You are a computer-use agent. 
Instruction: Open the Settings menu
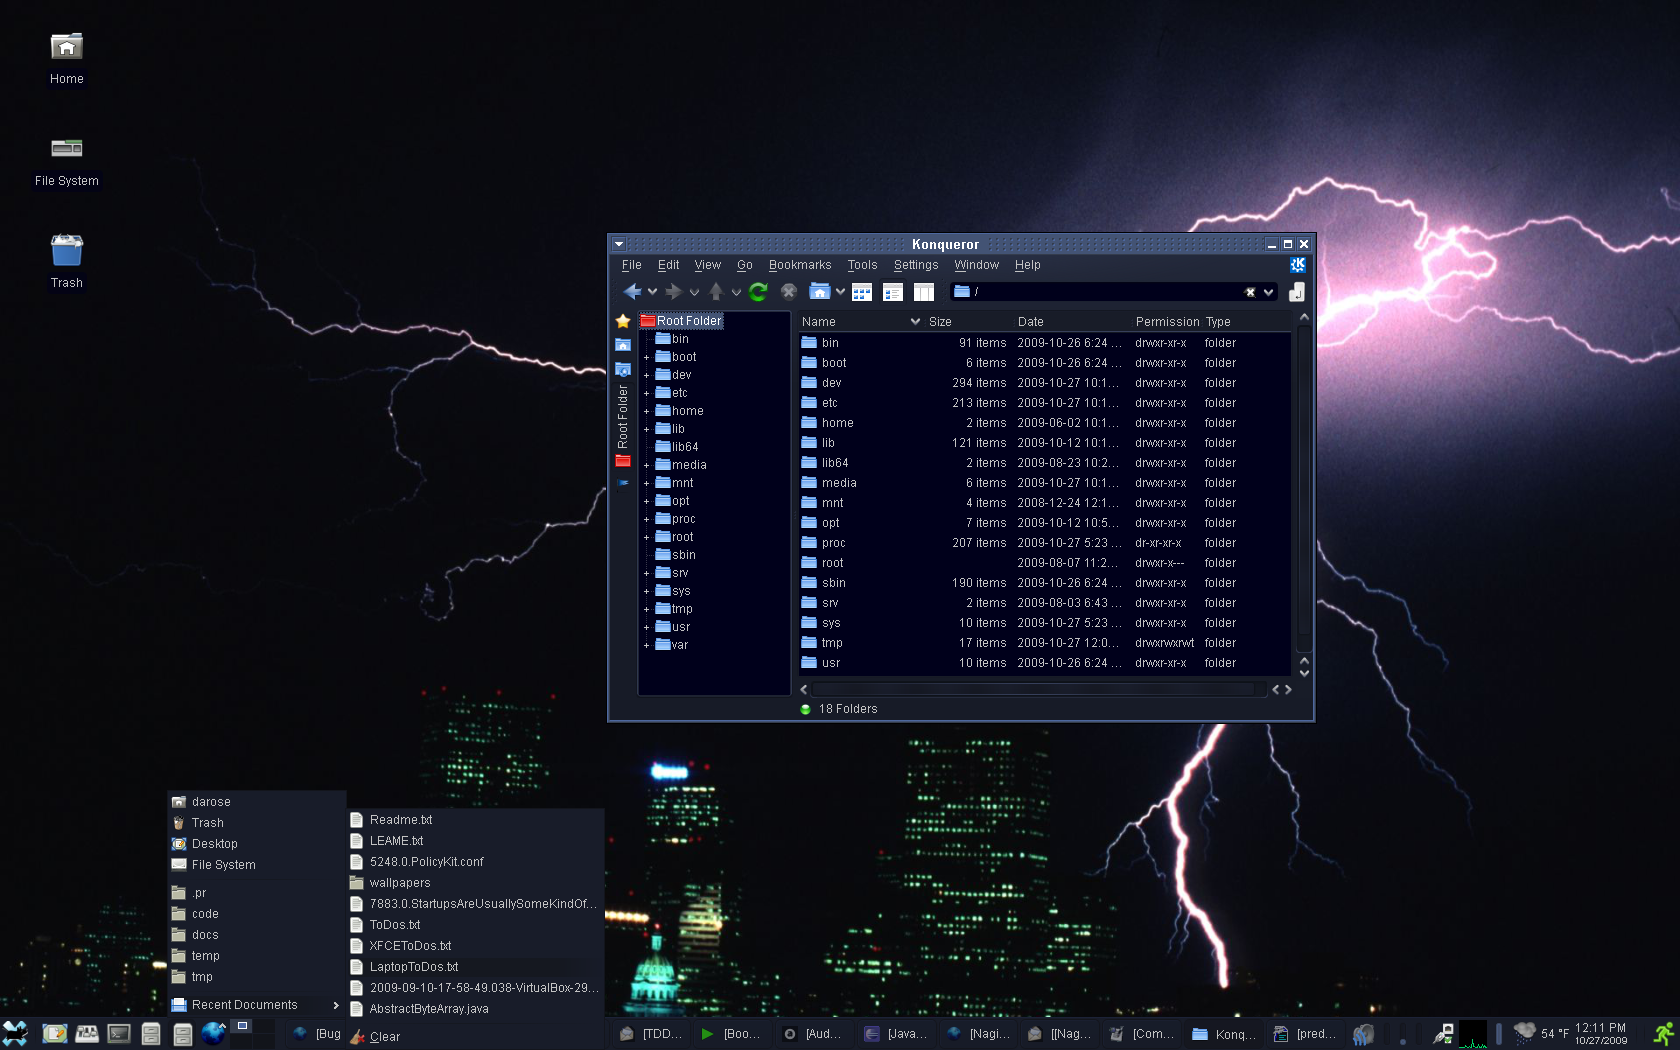click(x=915, y=265)
